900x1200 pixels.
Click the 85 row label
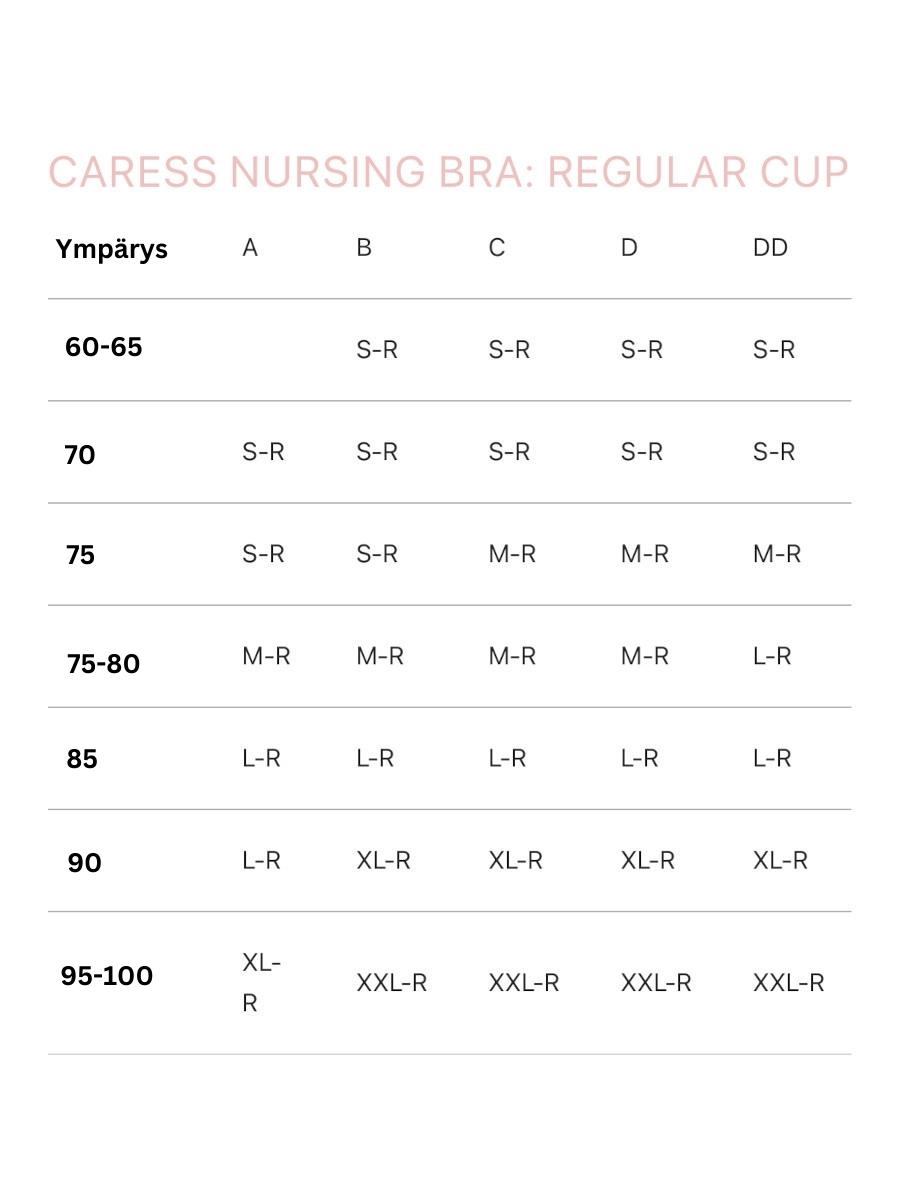(82, 759)
